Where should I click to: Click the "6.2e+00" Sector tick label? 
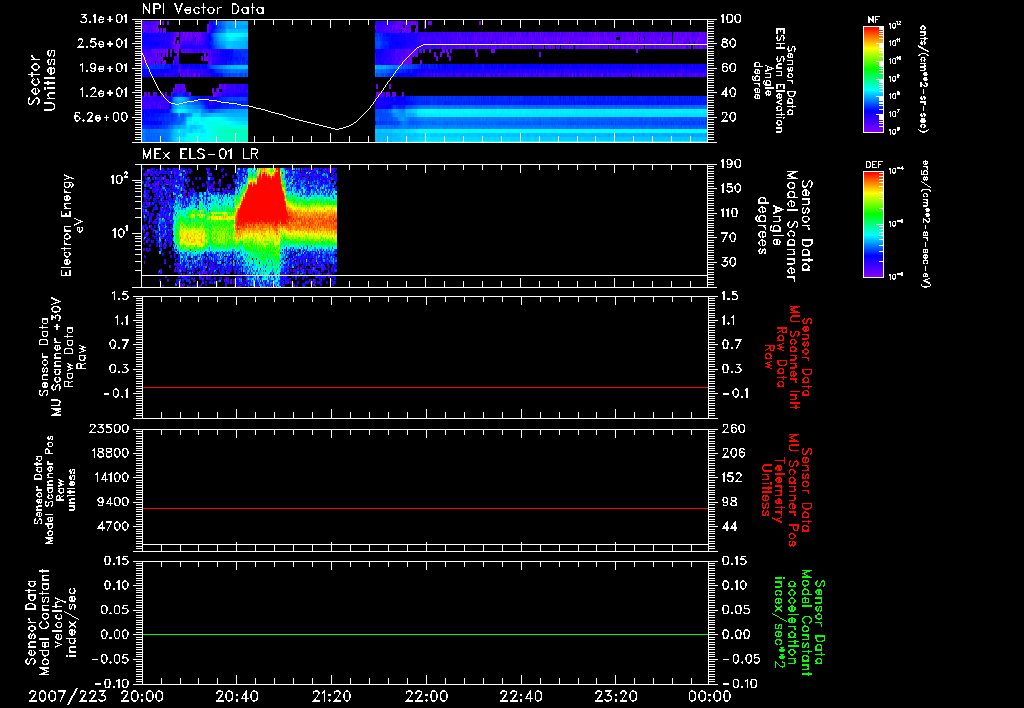tap(103, 117)
